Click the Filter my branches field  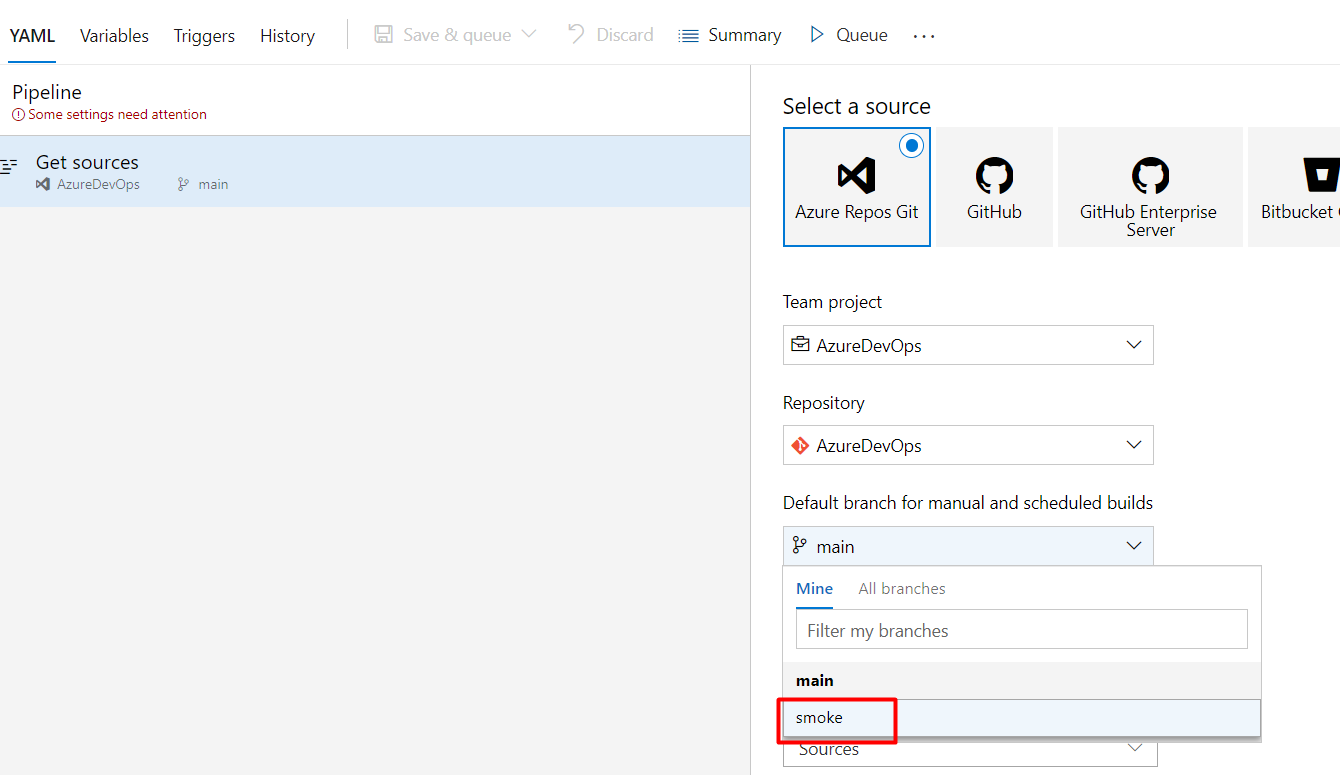(x=1021, y=630)
